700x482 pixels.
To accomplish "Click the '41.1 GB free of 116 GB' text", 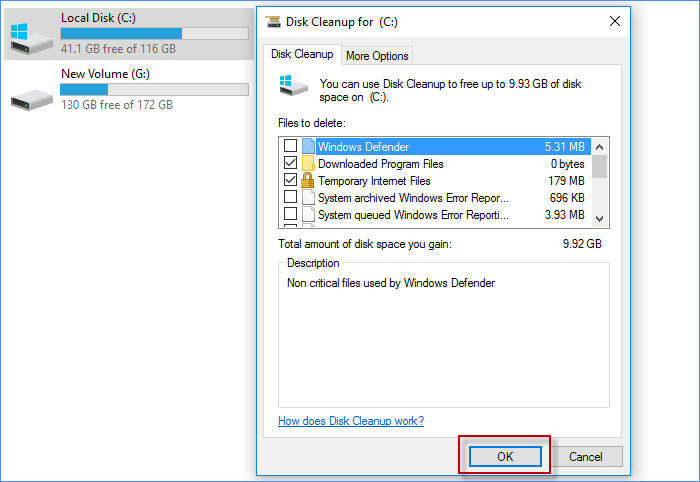I will [x=118, y=49].
